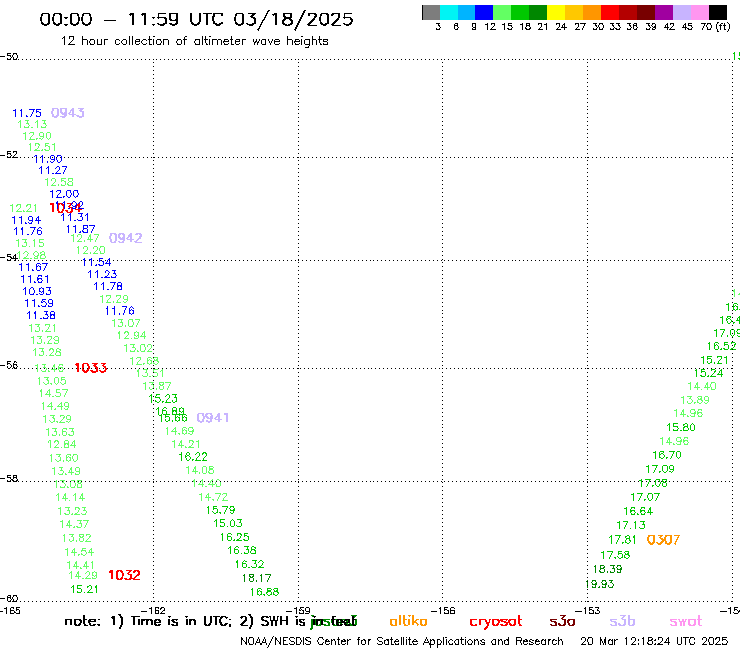
Task: Click the s3b satellite legend label
Action: (x=622, y=621)
